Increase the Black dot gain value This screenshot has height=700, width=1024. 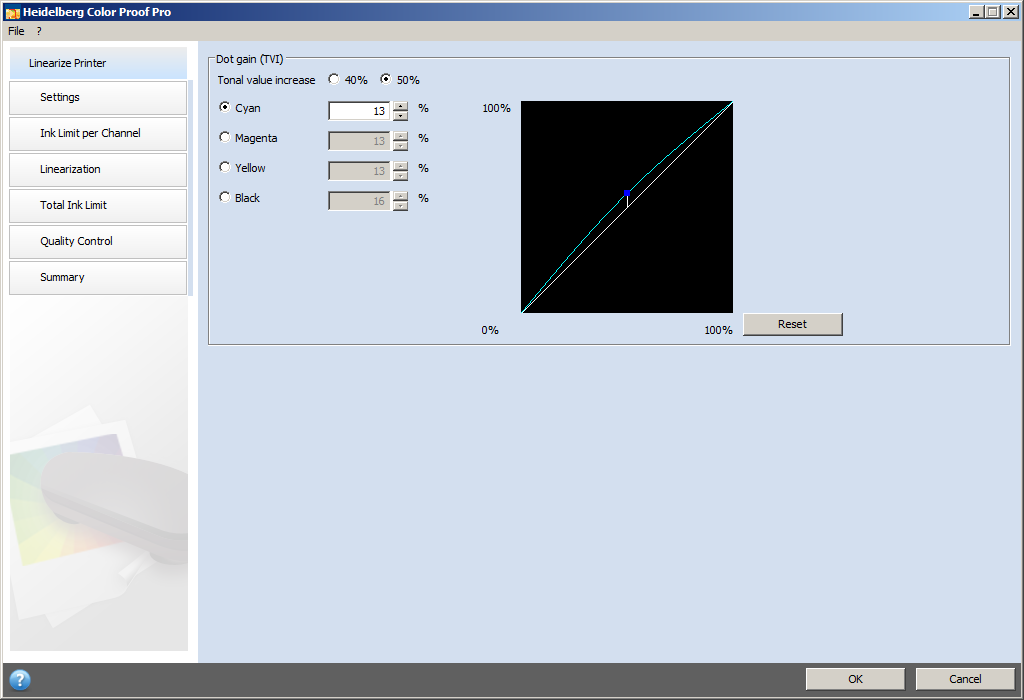401,197
